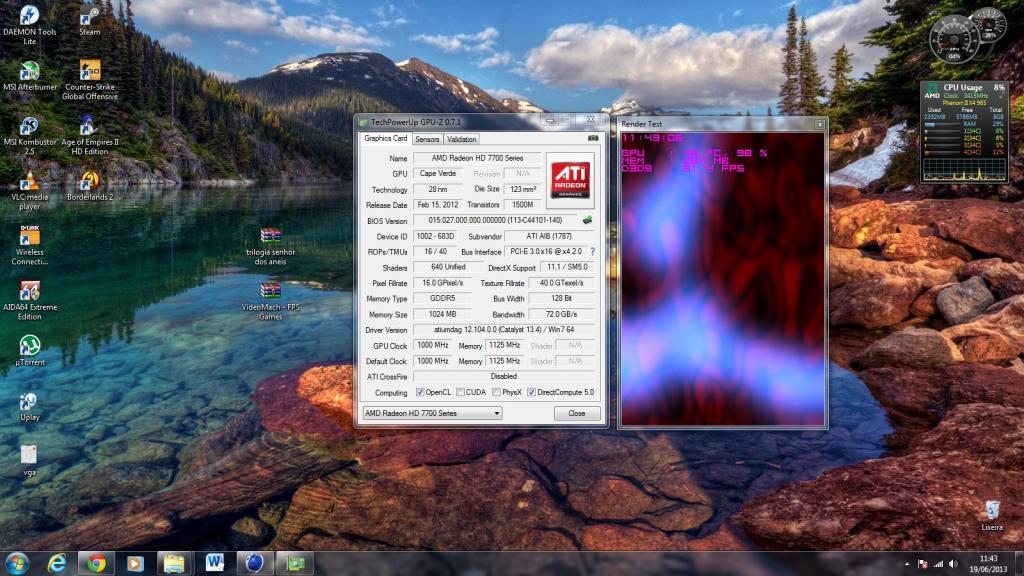
Task: Click the Release Date Feb 15, 2012 field
Action: (438, 205)
